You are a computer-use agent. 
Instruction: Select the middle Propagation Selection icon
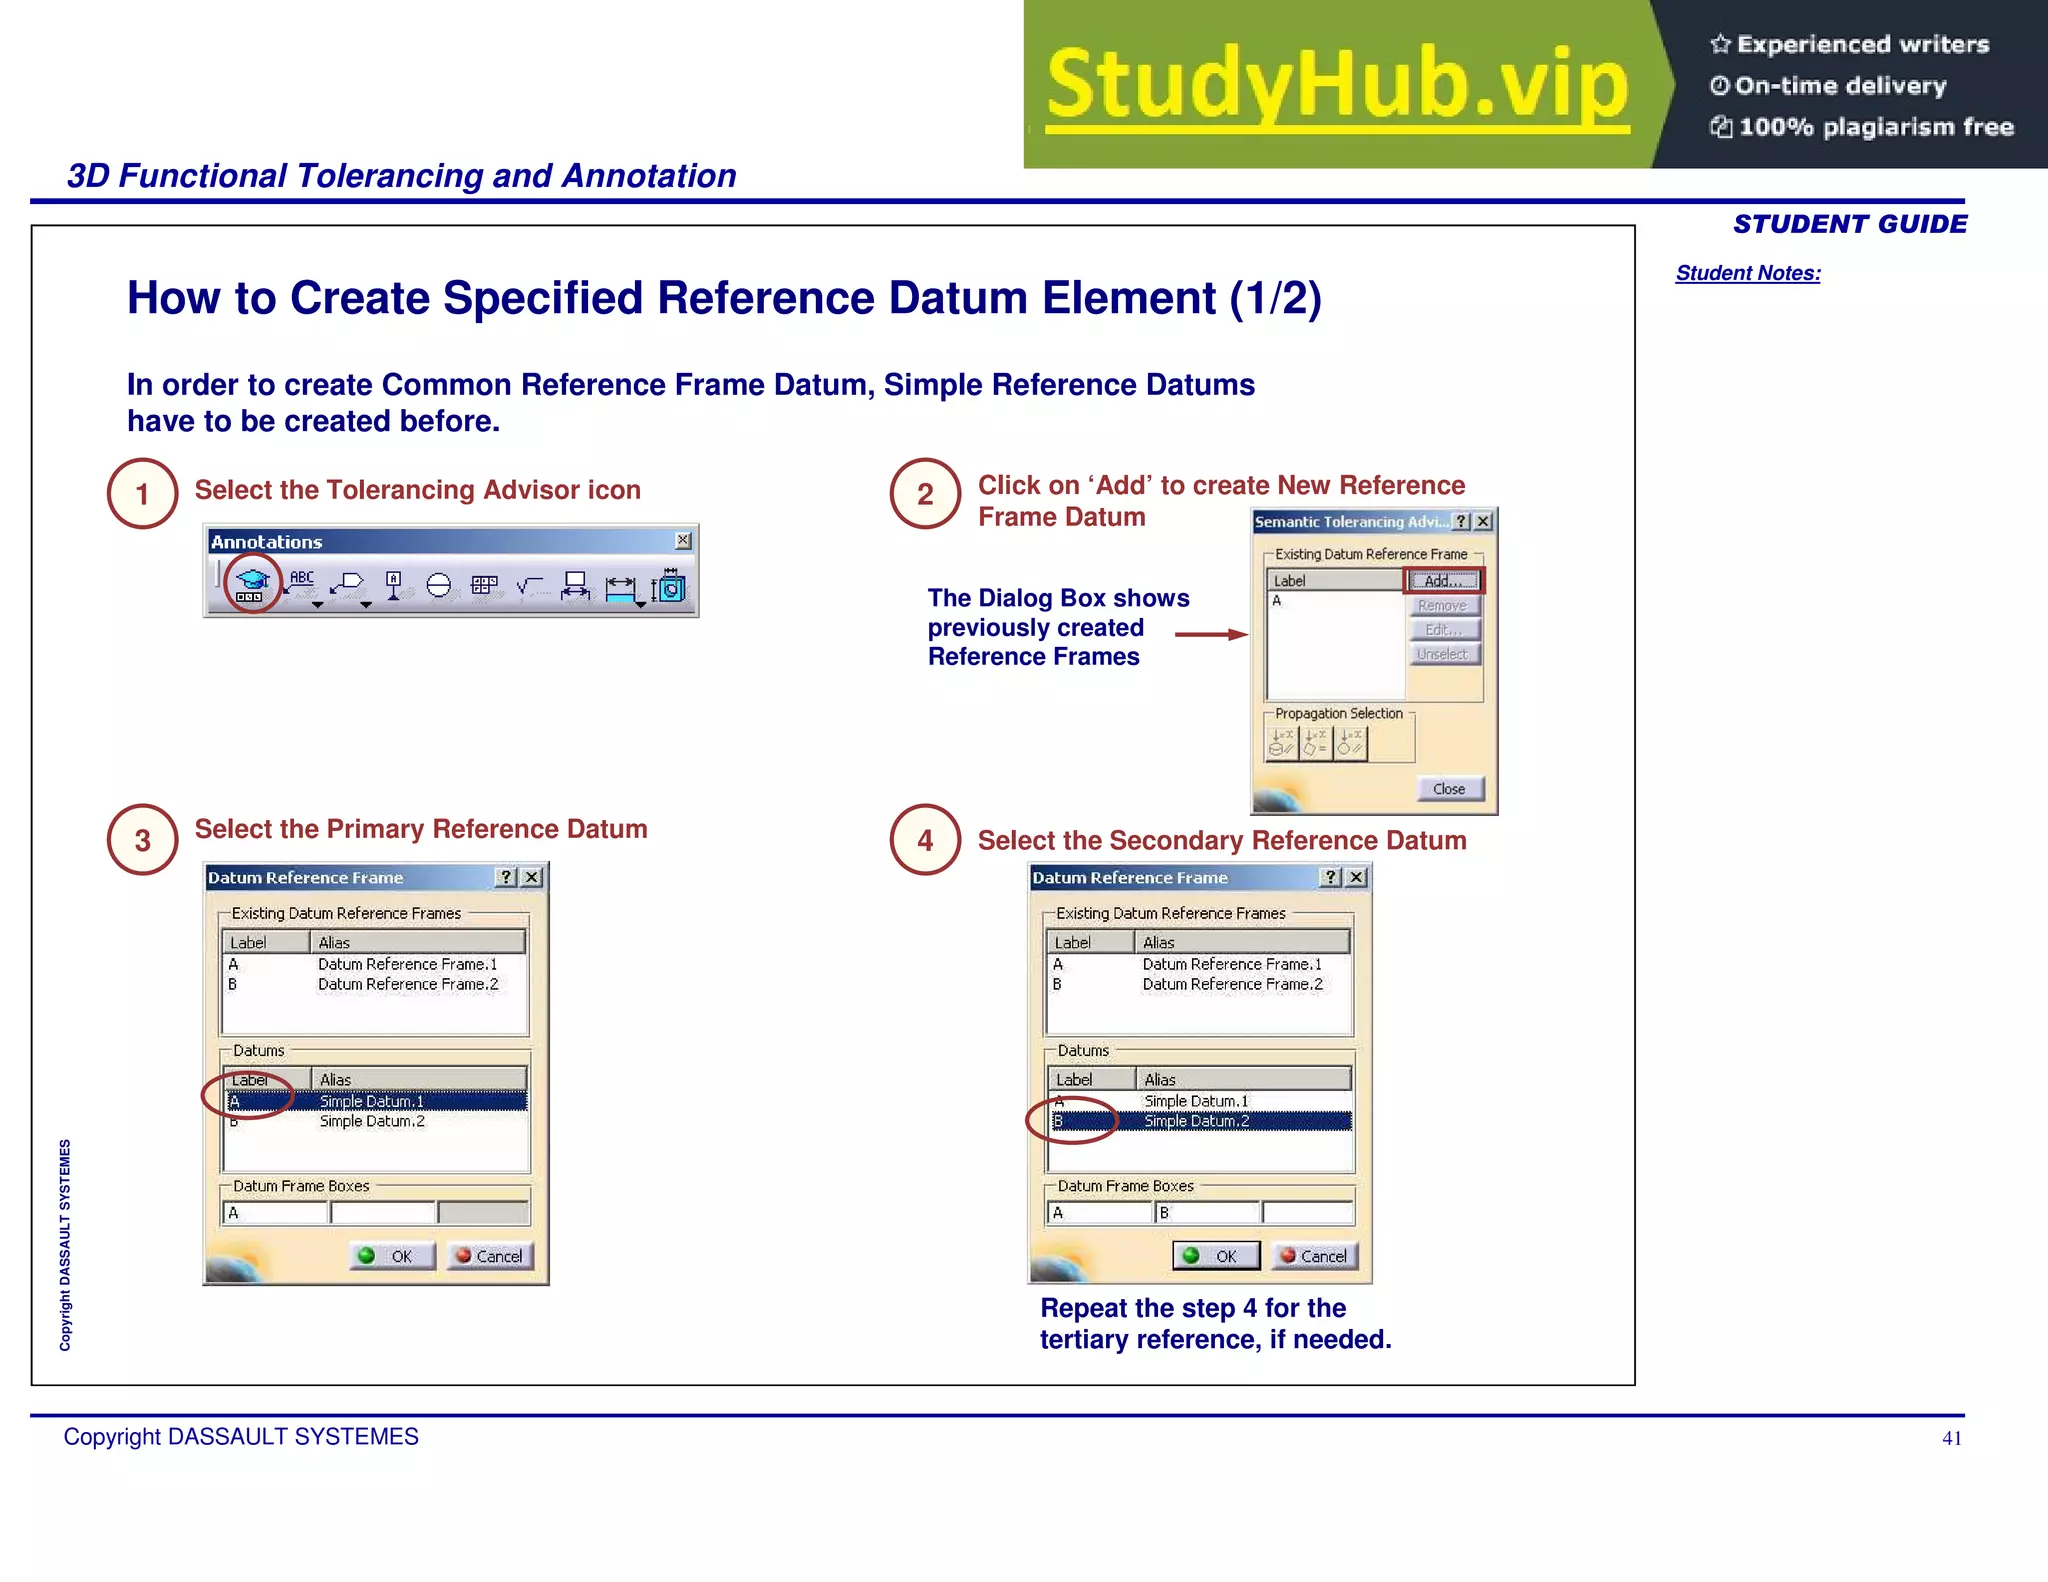(x=1315, y=743)
